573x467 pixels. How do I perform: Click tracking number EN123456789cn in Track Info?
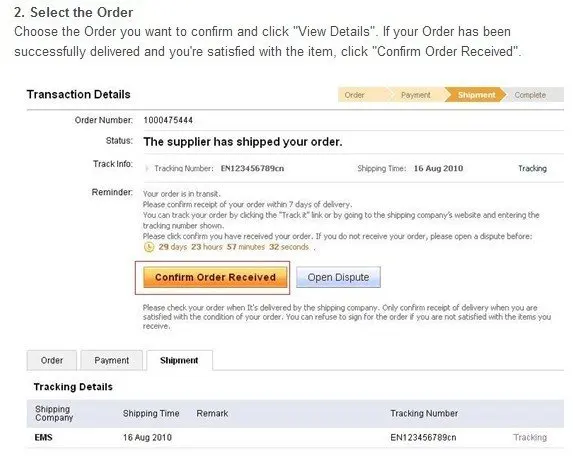(x=252, y=168)
